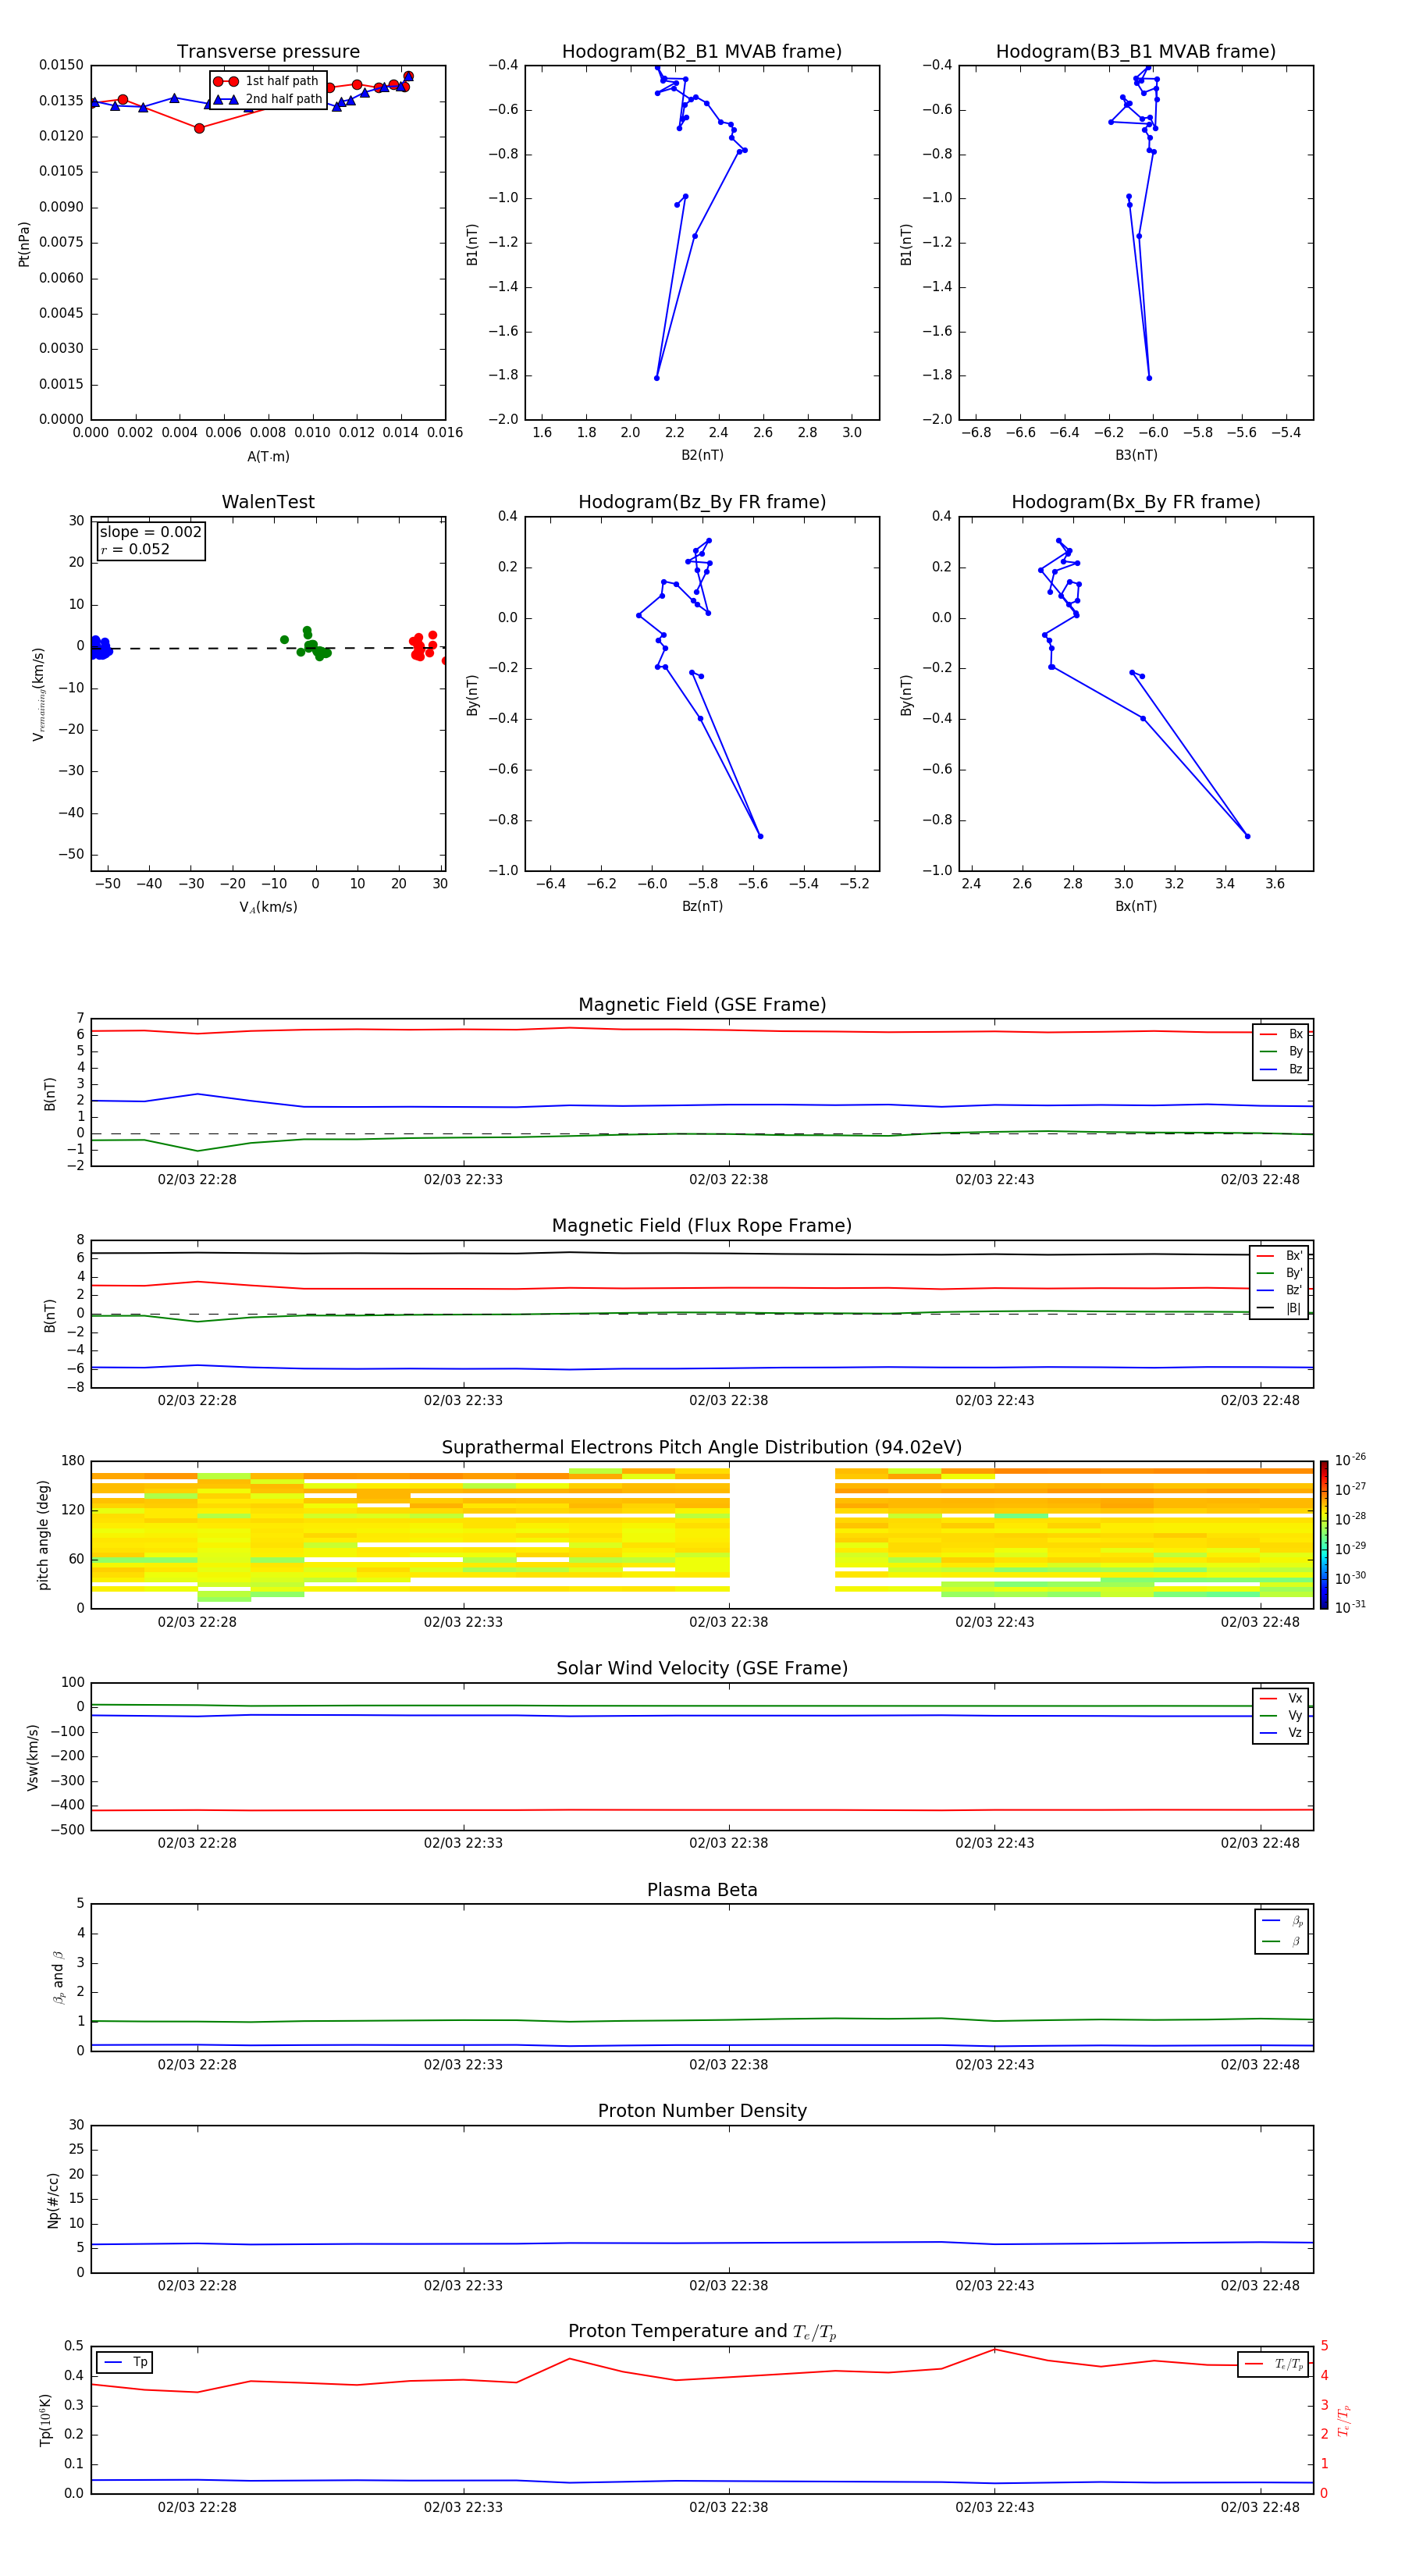Click the 'Magnetic Field (GSE Frame)' title
This screenshot has width=1405, height=2576.
point(702,1005)
